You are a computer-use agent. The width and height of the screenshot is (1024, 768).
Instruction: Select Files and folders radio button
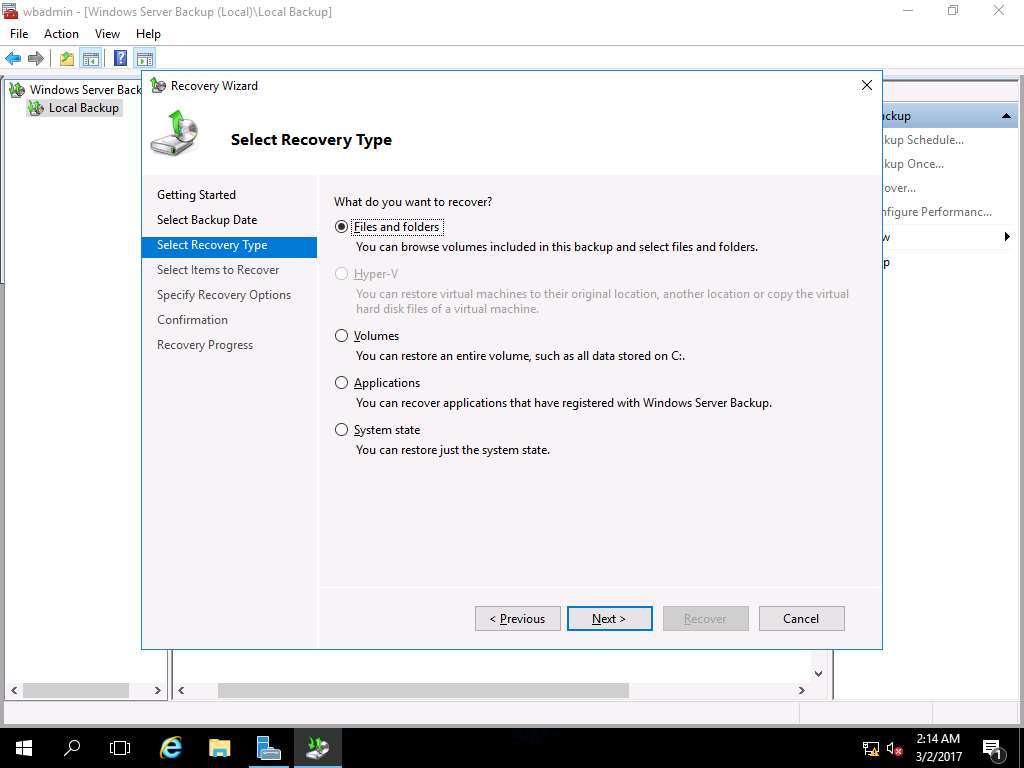coord(341,227)
